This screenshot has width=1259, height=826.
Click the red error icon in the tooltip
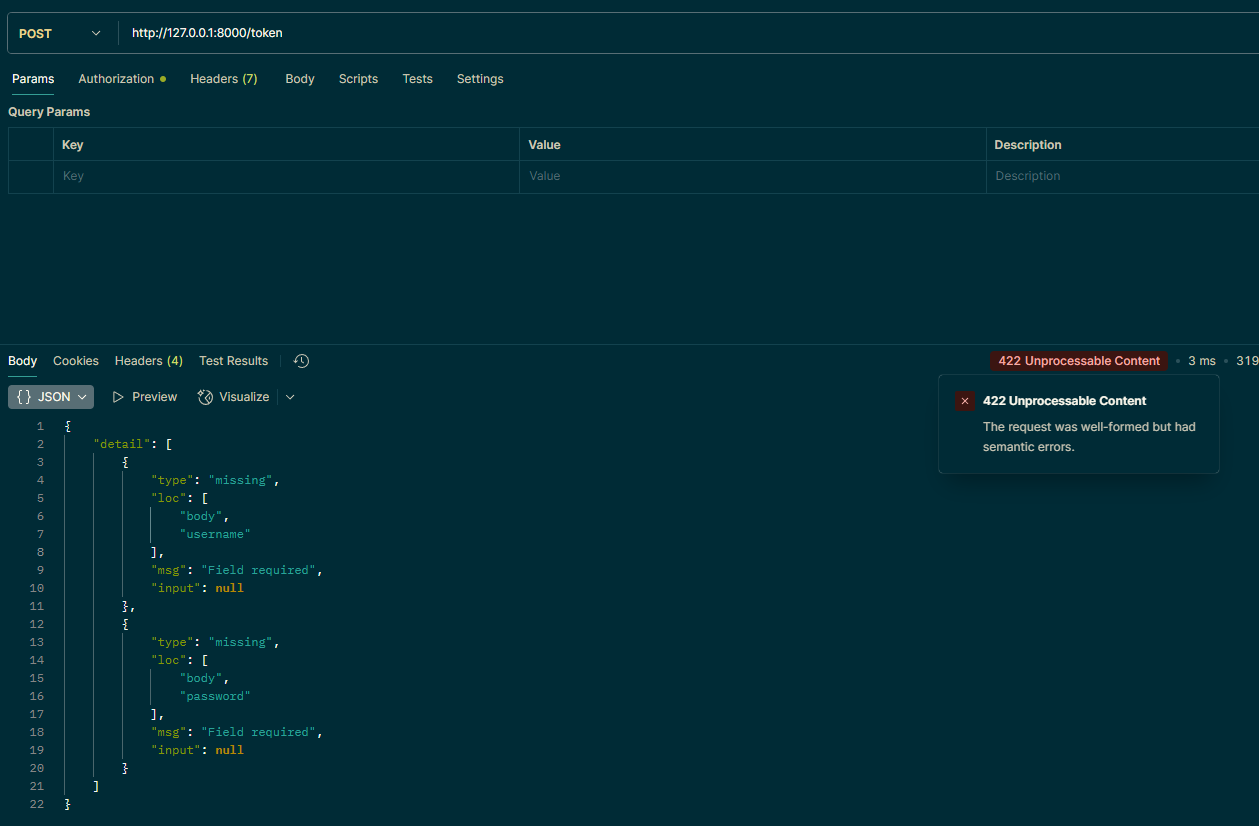[x=965, y=401]
